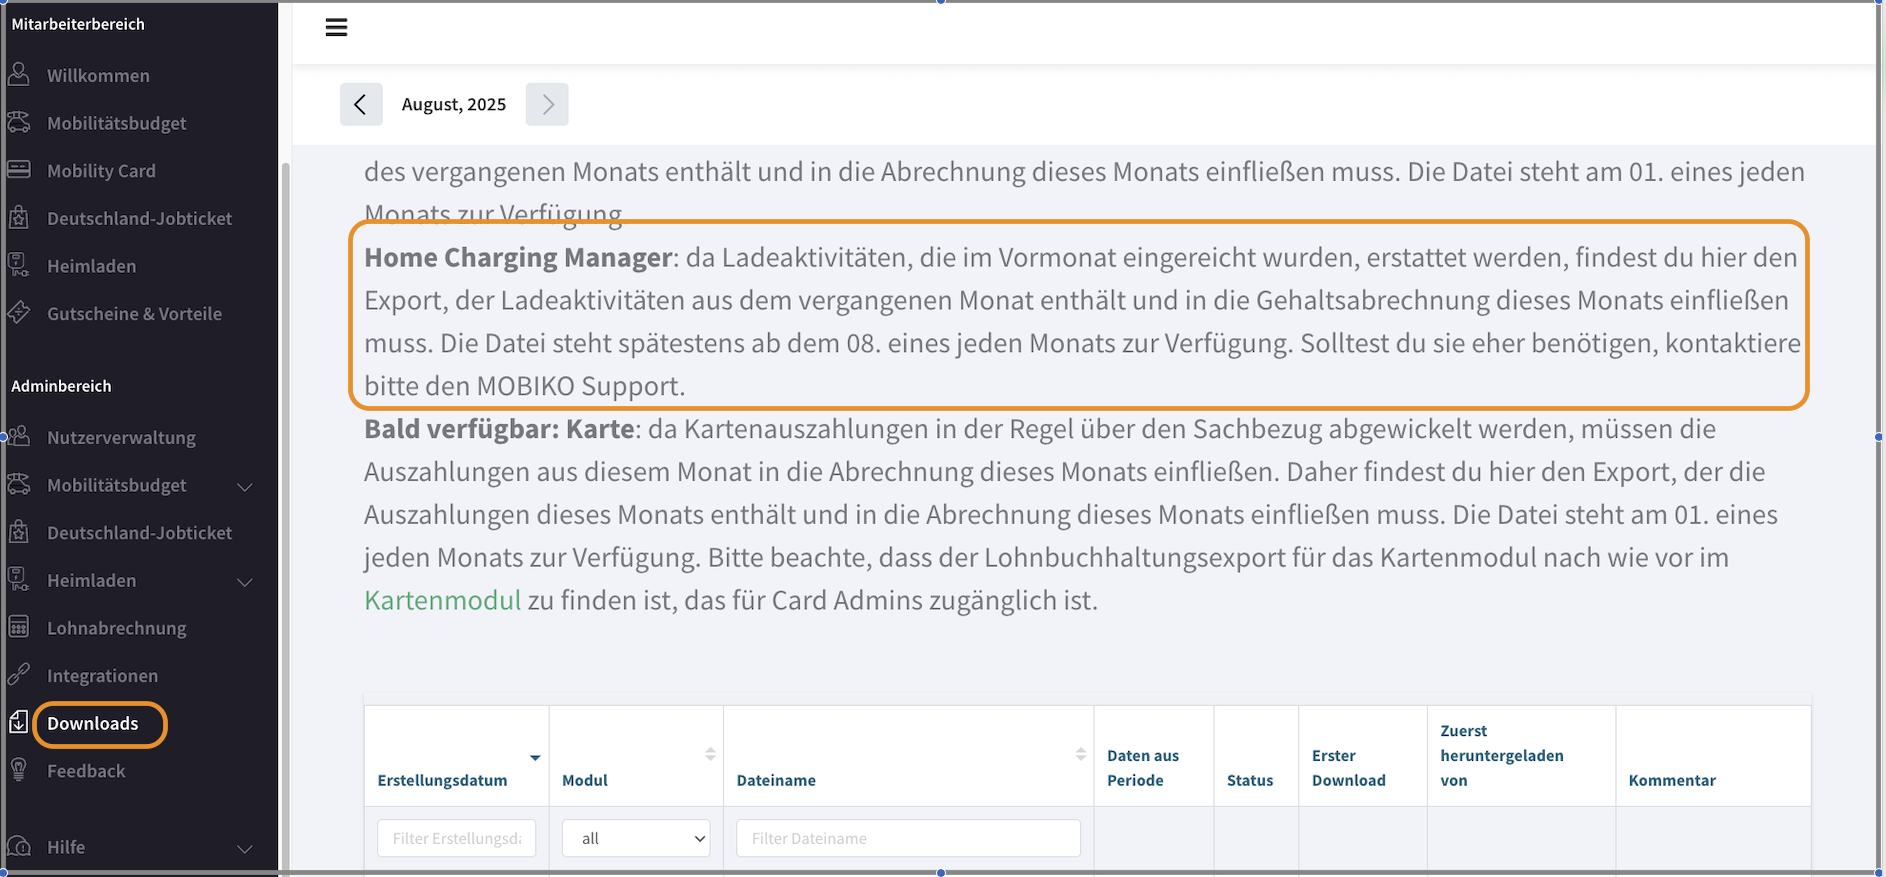Click the Mobility Card sidebar icon
Image resolution: width=1886 pixels, height=877 pixels.
click(19, 170)
